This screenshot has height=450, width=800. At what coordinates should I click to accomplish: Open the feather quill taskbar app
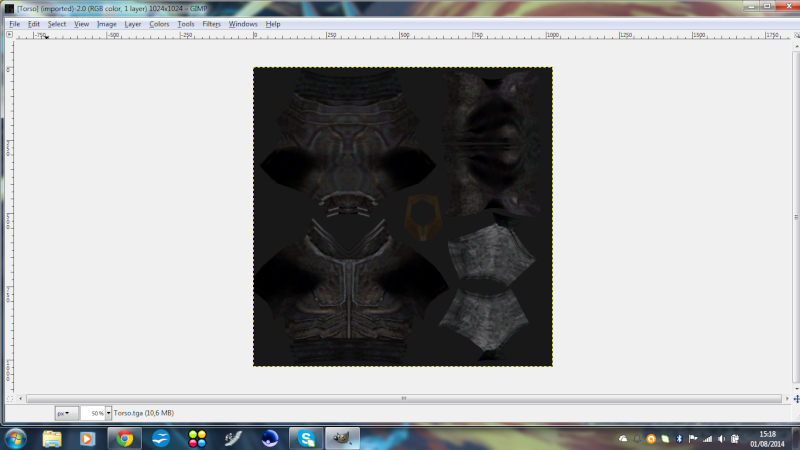tap(233, 438)
